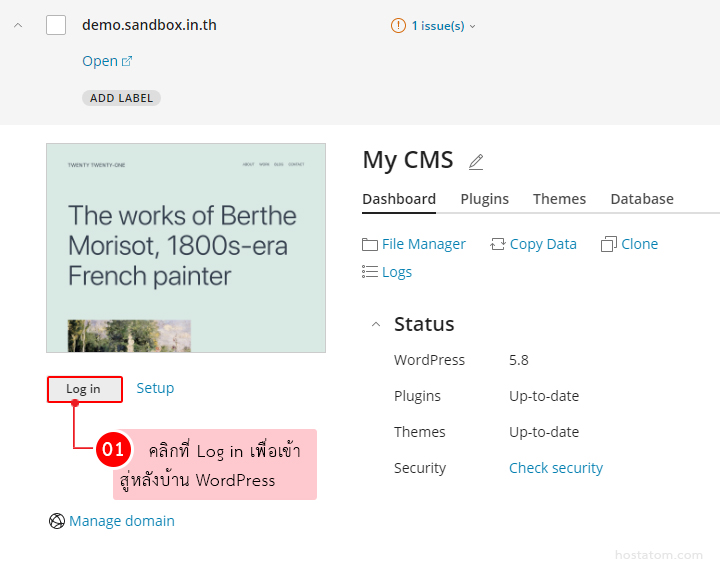Click the orange issue warning icon
720x574 pixels.
tap(398, 26)
